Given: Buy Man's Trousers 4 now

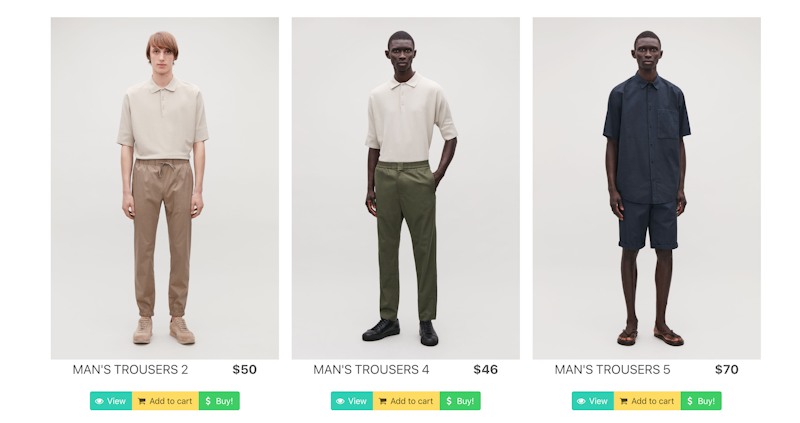Looking at the screenshot, I should (460, 401).
